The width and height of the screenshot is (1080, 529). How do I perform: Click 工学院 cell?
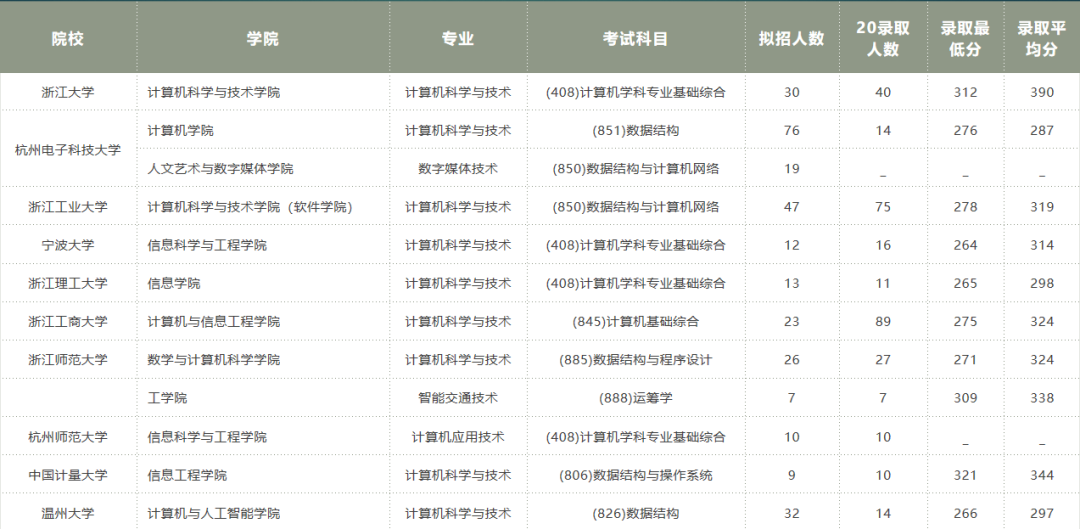pyautogui.click(x=167, y=398)
